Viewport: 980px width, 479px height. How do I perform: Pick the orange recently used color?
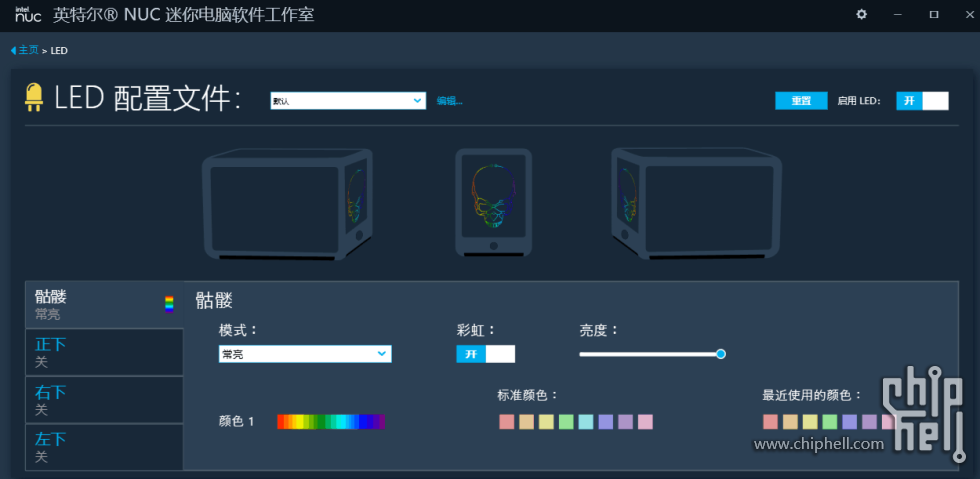point(790,421)
